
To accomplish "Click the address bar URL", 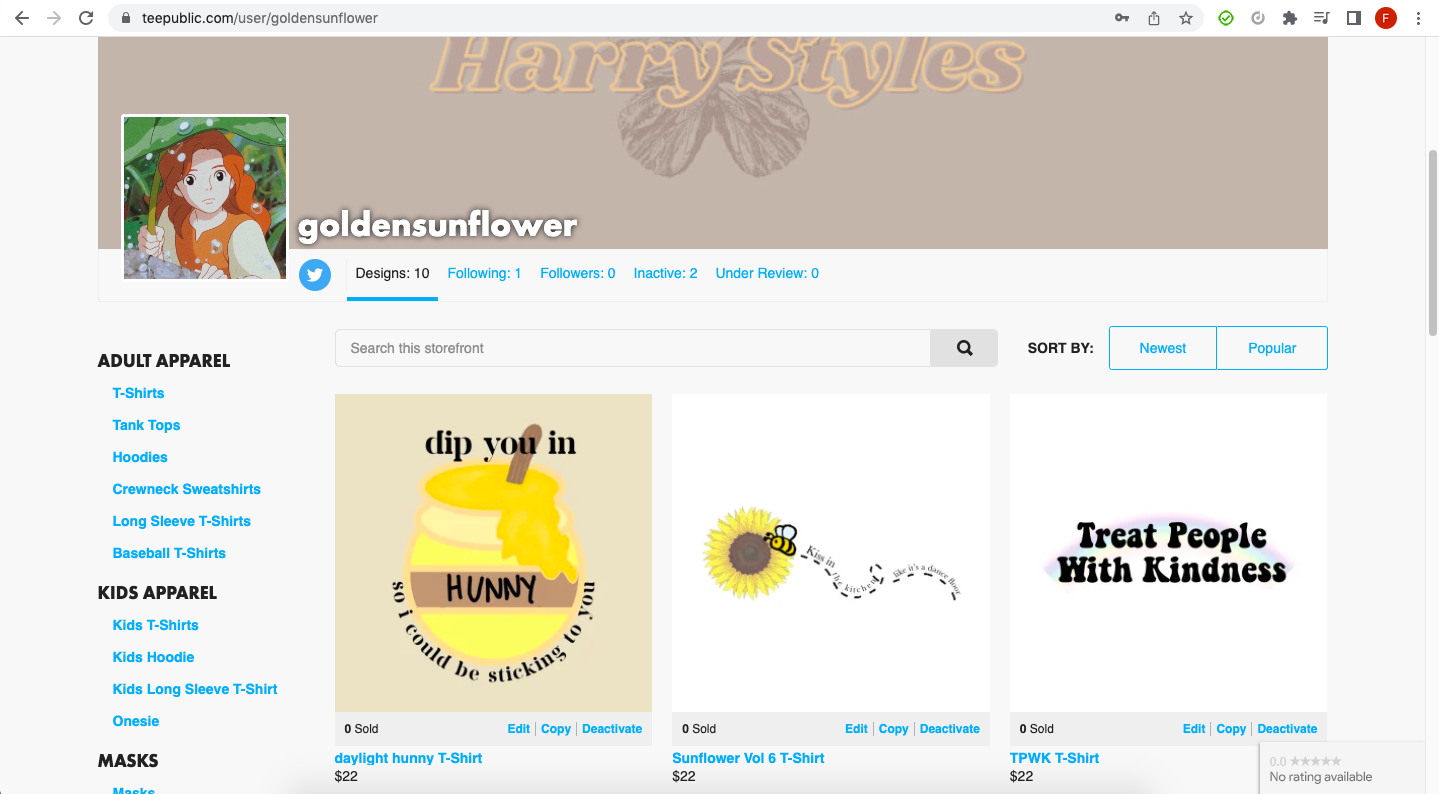I will tap(260, 18).
